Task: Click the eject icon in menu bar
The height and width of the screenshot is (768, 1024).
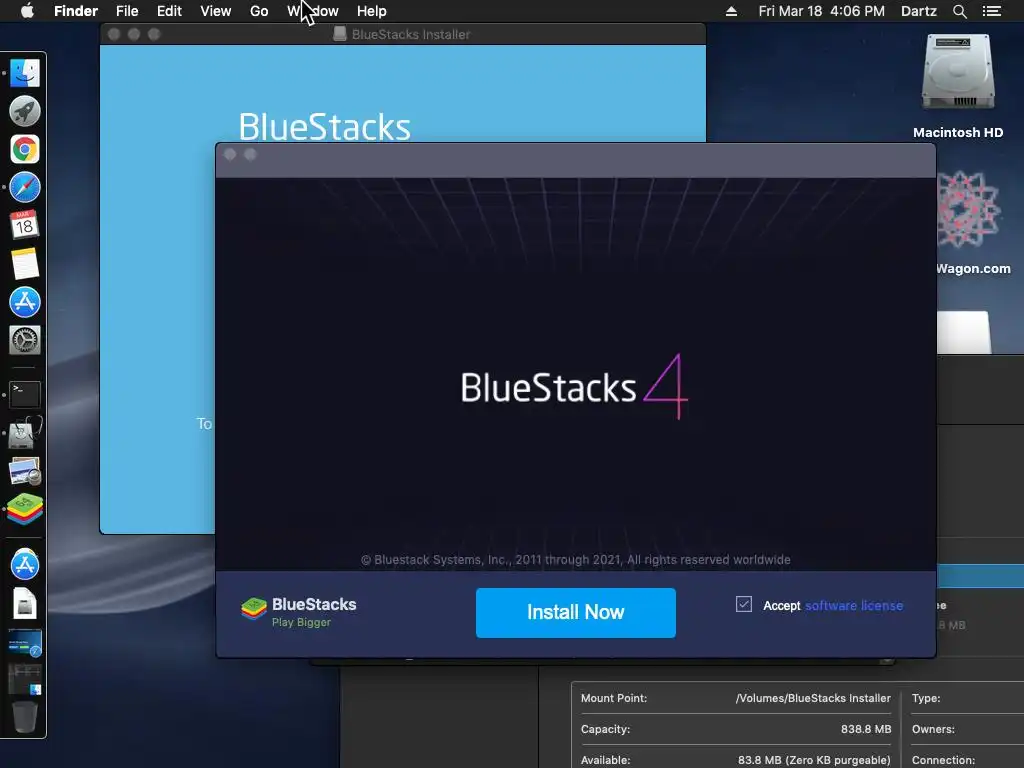Action: (731, 11)
